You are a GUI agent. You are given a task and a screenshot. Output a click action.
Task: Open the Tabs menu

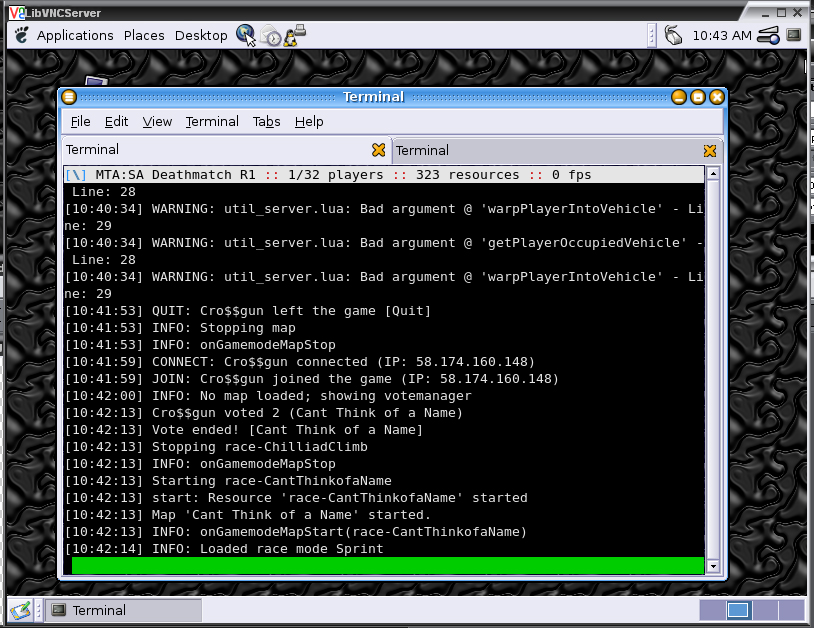[266, 121]
